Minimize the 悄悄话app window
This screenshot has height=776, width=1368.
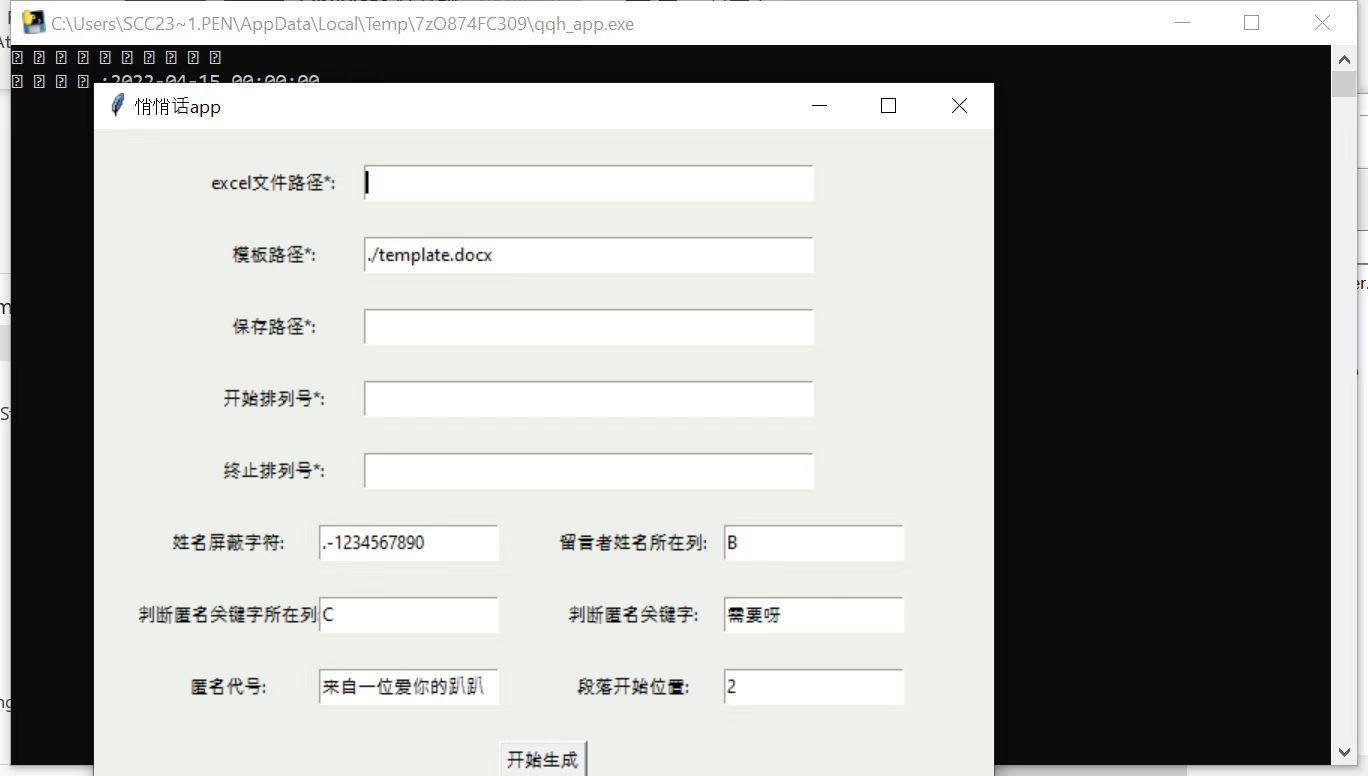820,106
